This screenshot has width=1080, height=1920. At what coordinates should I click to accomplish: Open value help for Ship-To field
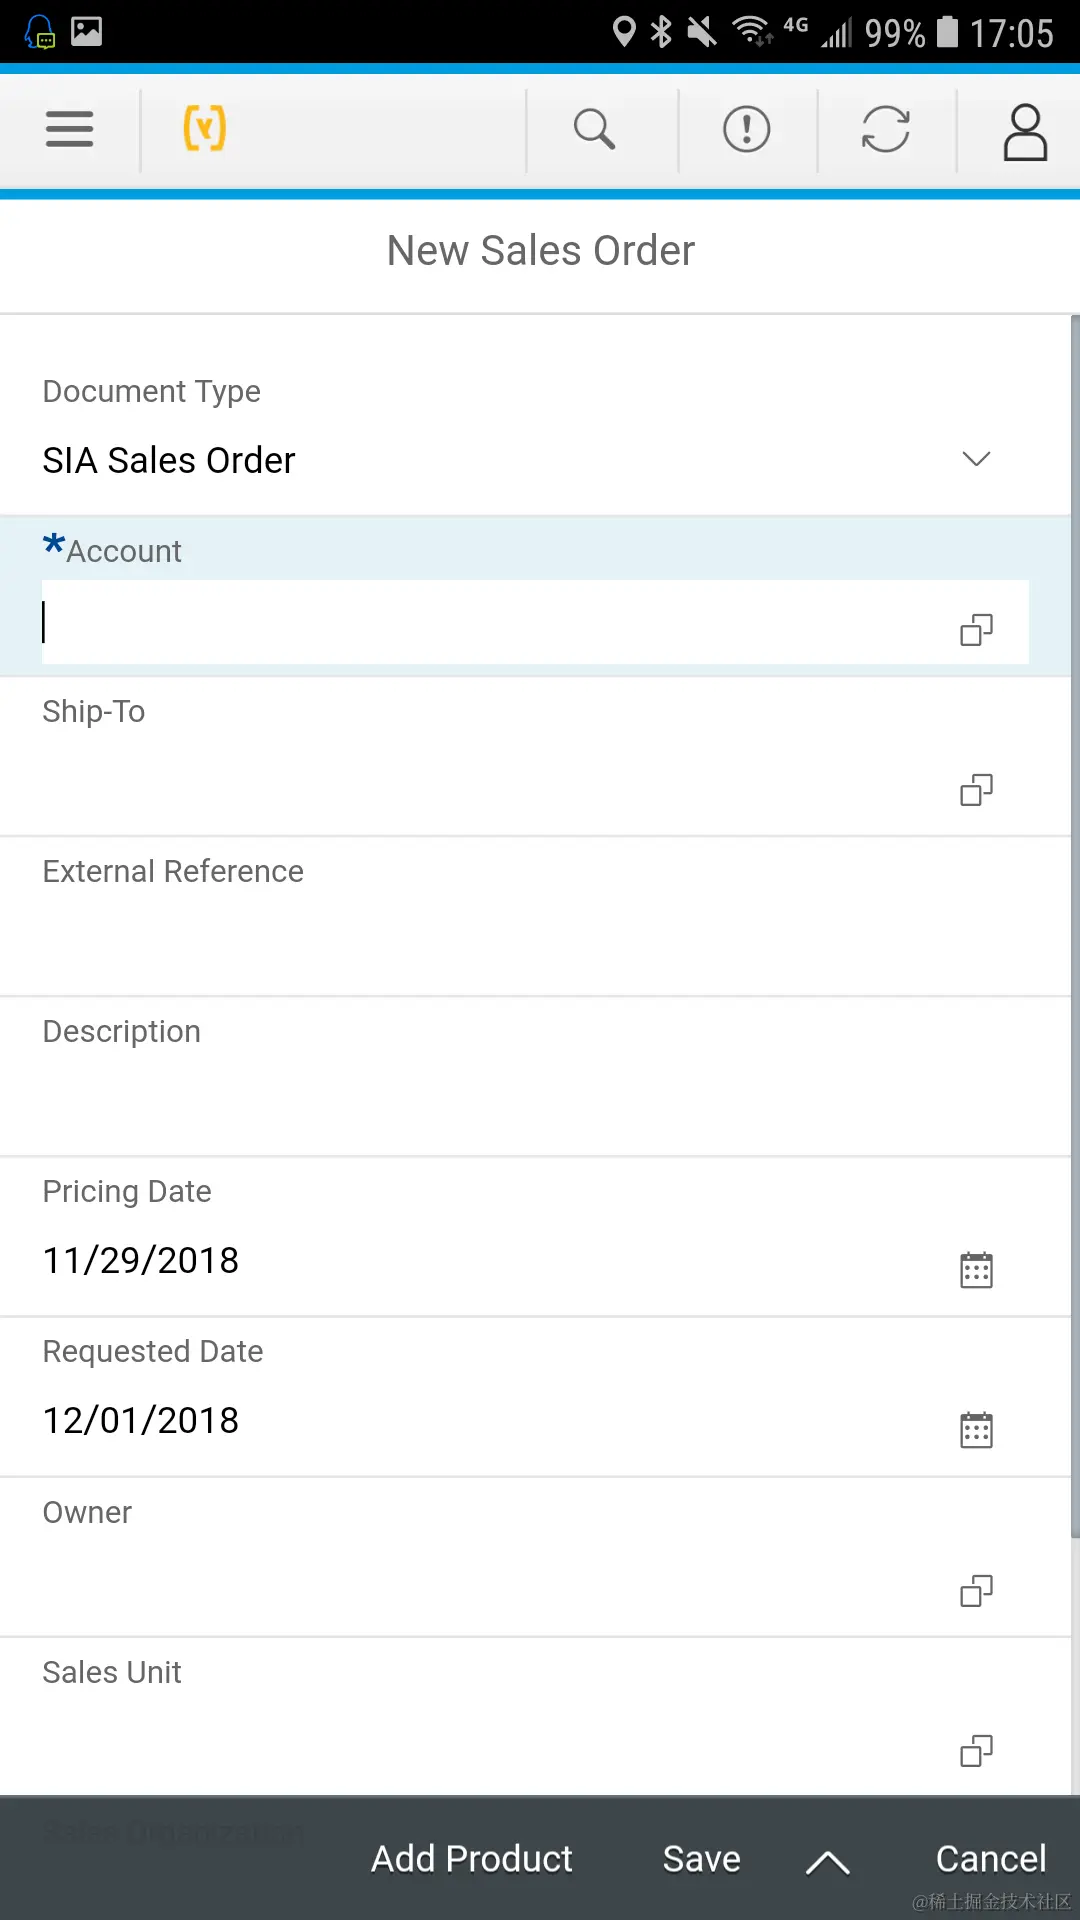click(x=976, y=790)
